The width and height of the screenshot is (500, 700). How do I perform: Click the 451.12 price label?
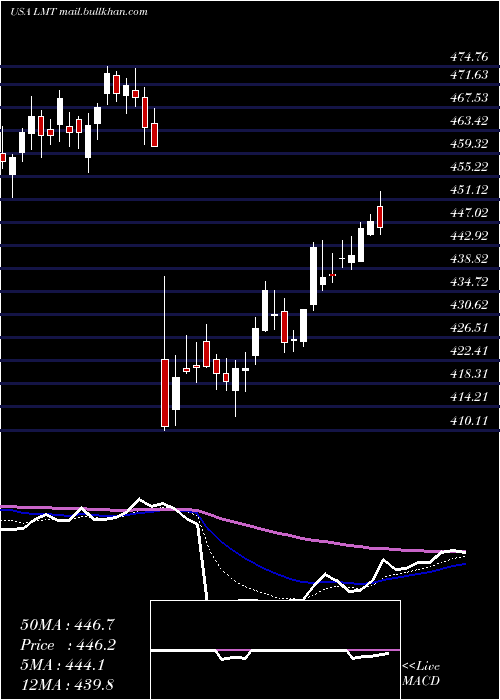(x=469, y=190)
